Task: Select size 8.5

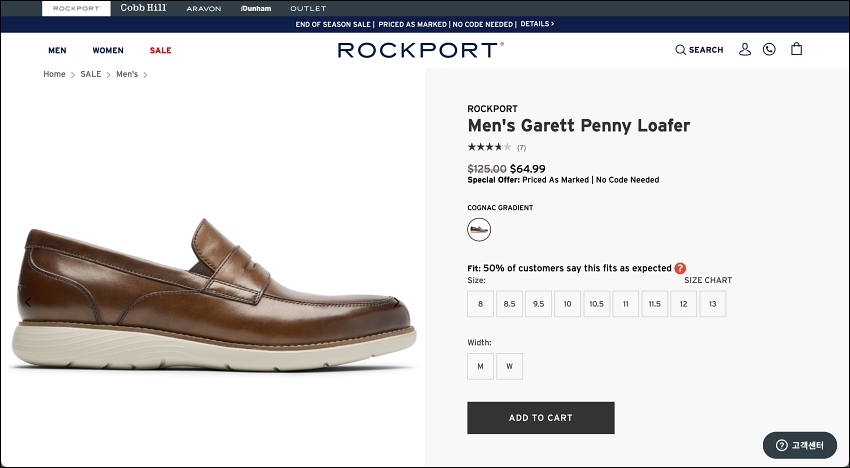Action: [510, 304]
